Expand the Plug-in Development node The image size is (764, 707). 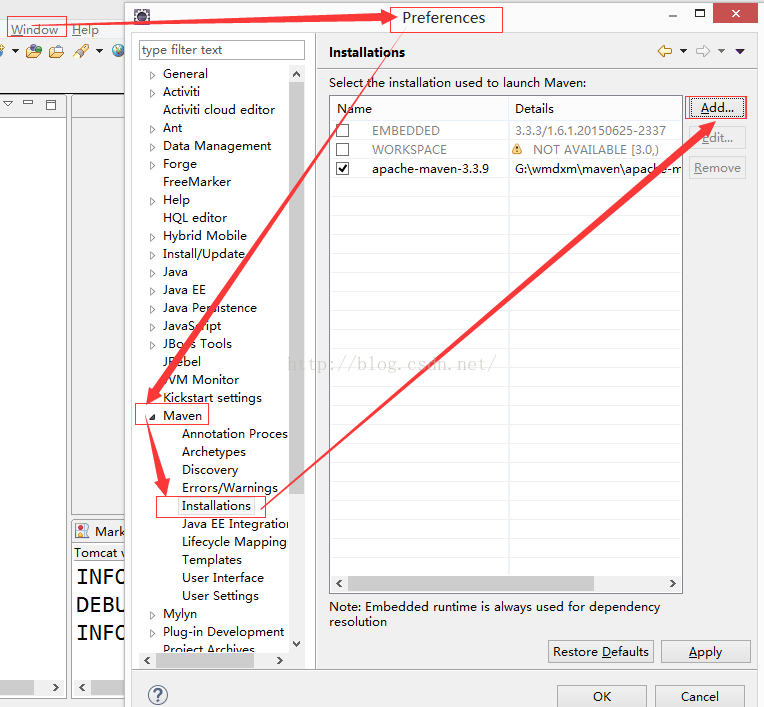click(153, 633)
